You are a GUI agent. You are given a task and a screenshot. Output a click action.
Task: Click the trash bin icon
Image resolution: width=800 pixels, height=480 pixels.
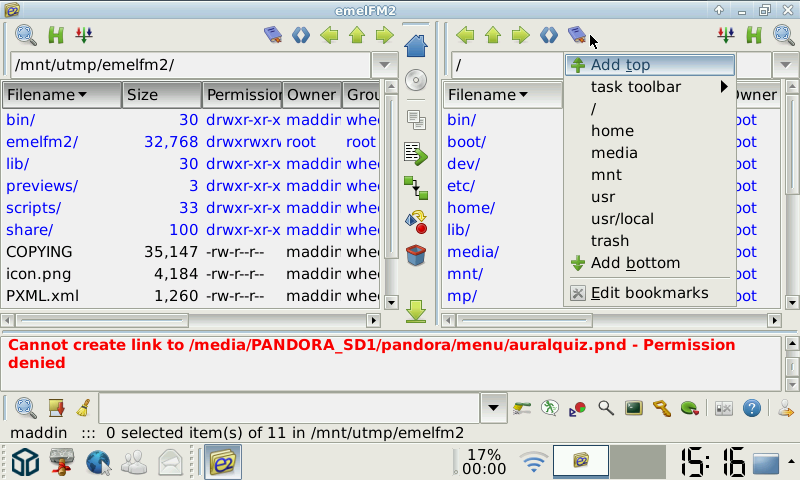point(416,255)
